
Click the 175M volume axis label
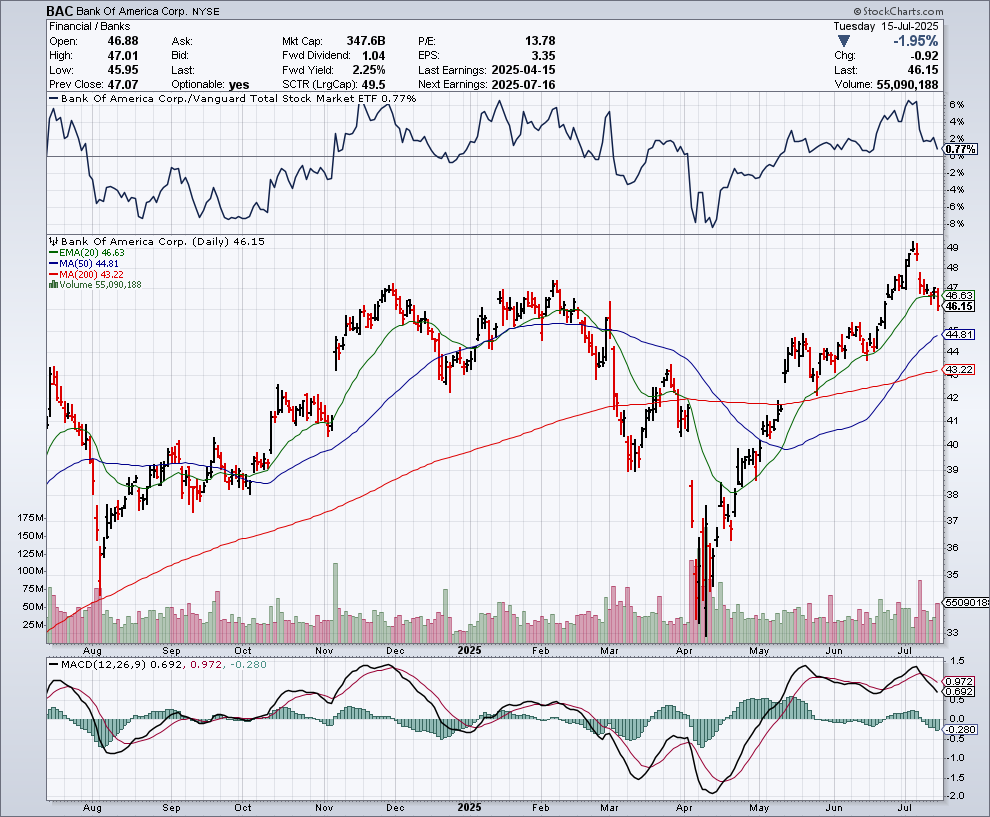point(31,518)
